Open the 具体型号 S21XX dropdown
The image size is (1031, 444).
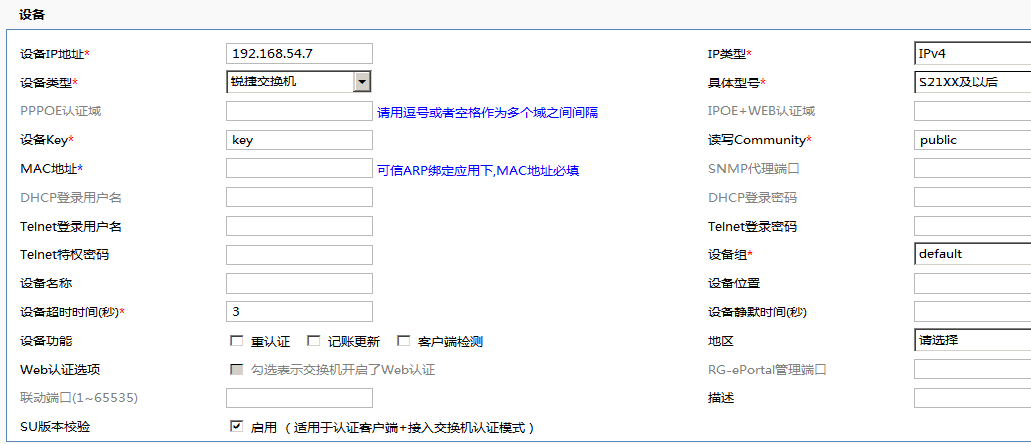(x=972, y=82)
